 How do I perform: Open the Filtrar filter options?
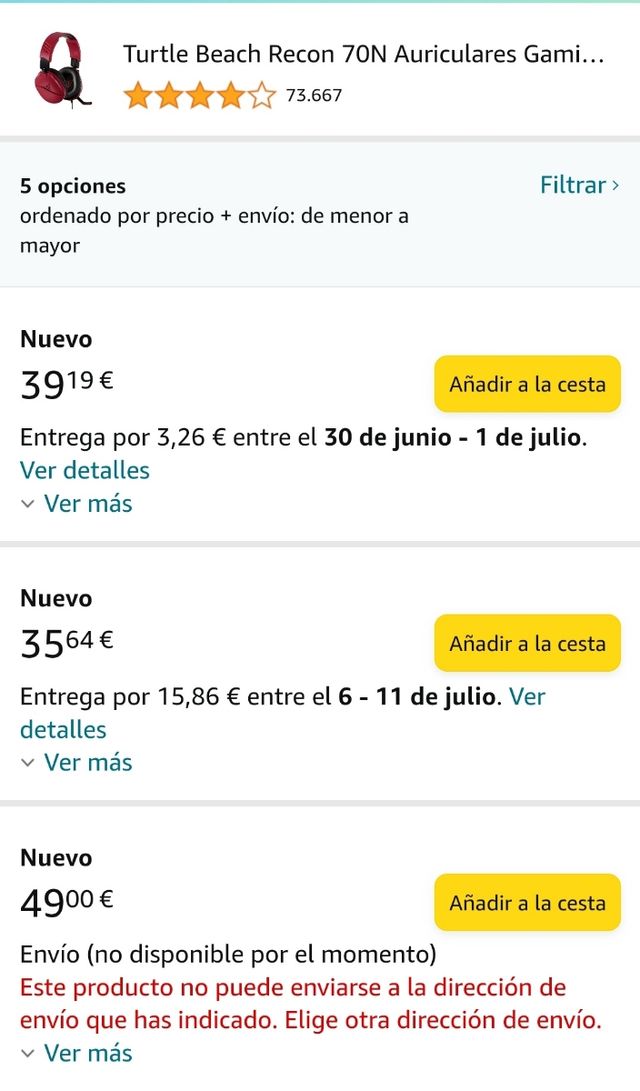pos(575,185)
